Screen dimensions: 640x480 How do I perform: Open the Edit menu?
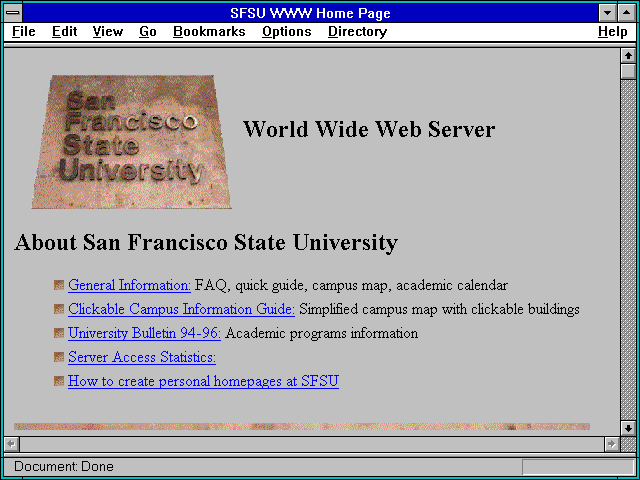[64, 32]
